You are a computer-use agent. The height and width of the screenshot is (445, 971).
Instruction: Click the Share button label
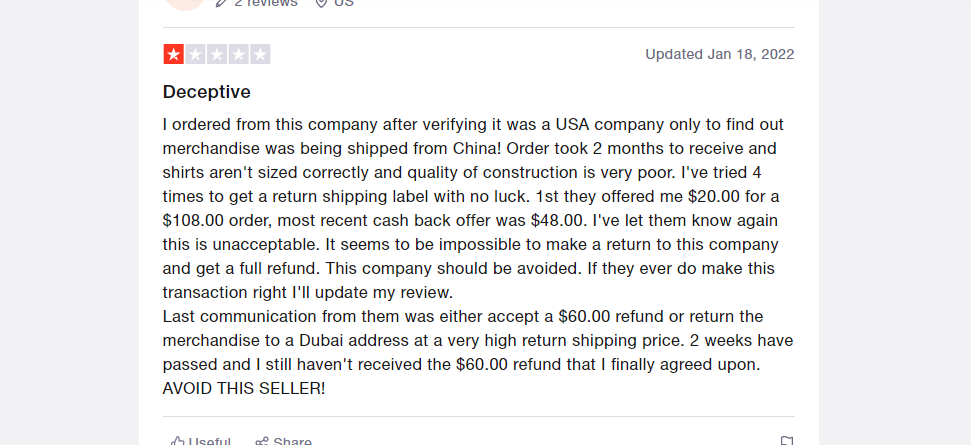tap(292, 441)
